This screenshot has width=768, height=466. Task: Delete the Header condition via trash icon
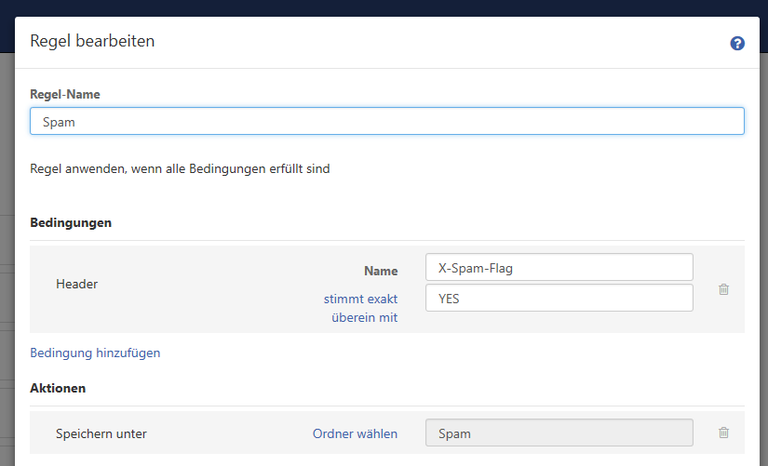[x=723, y=289]
